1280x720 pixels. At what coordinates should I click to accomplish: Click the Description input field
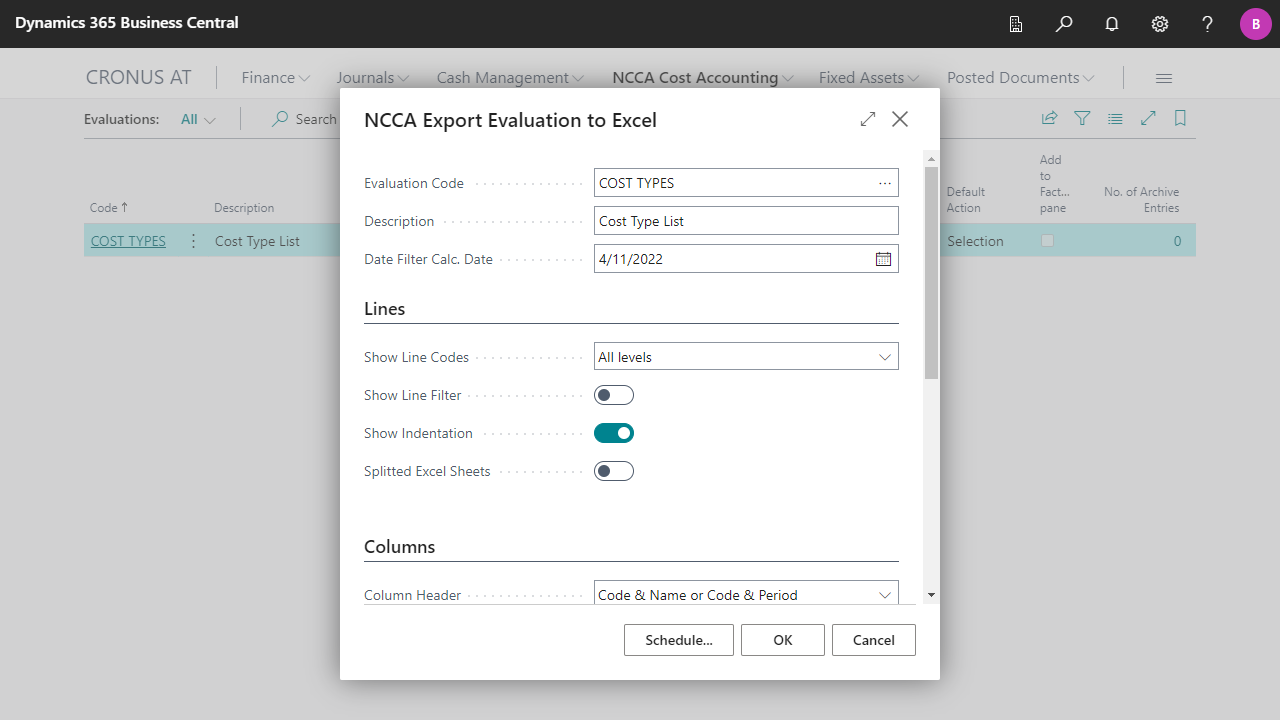point(746,221)
